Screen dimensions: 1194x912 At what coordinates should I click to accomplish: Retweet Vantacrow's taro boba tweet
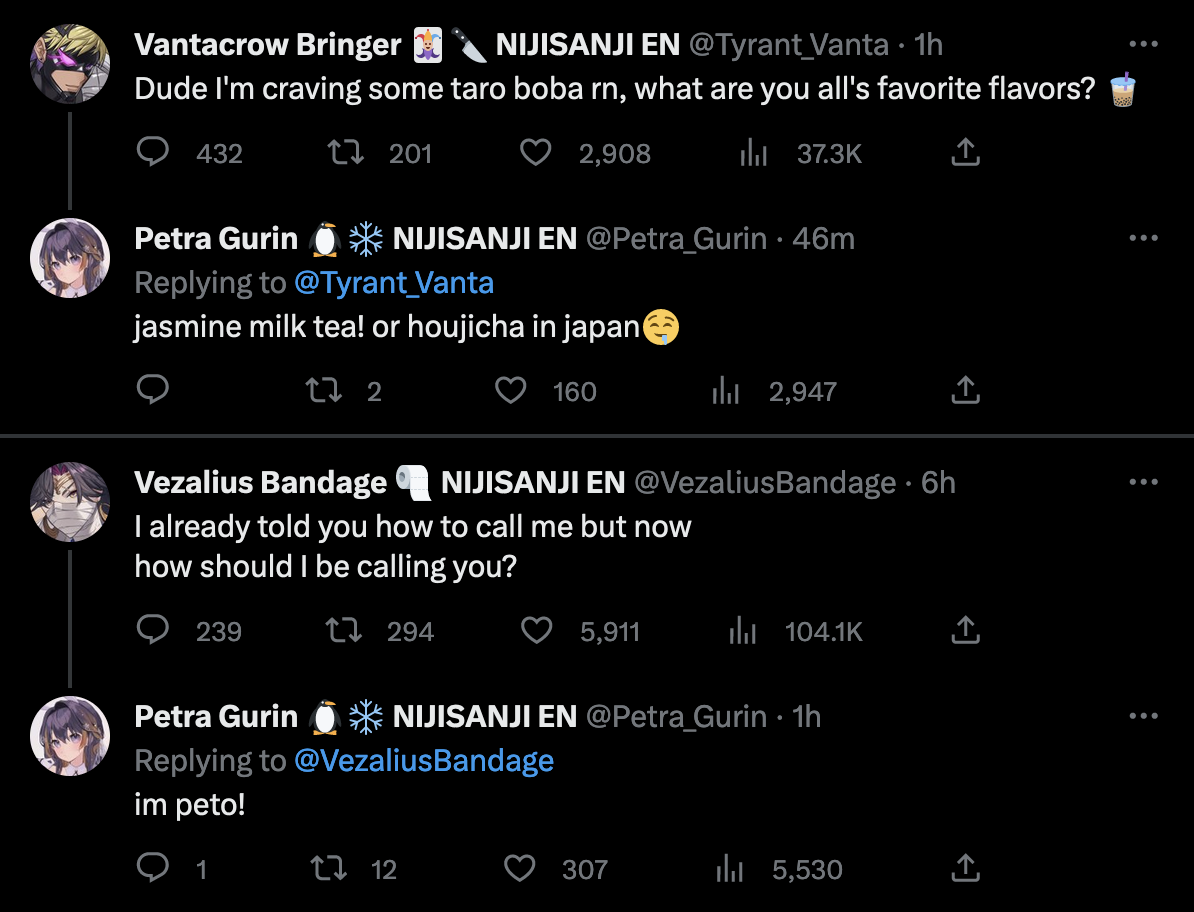346,152
